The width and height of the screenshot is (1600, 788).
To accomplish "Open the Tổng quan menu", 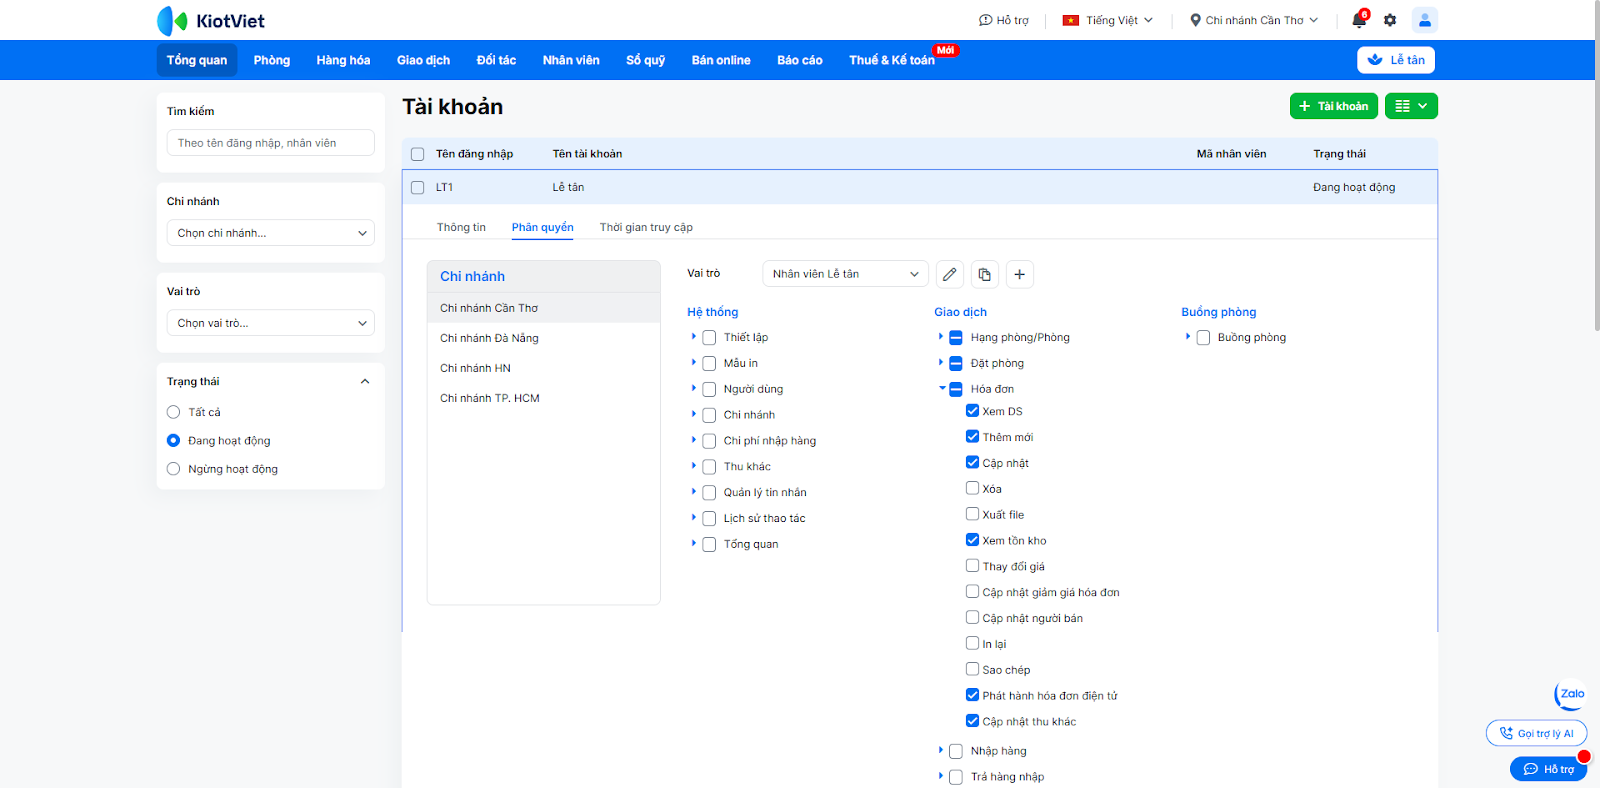I will pos(197,60).
